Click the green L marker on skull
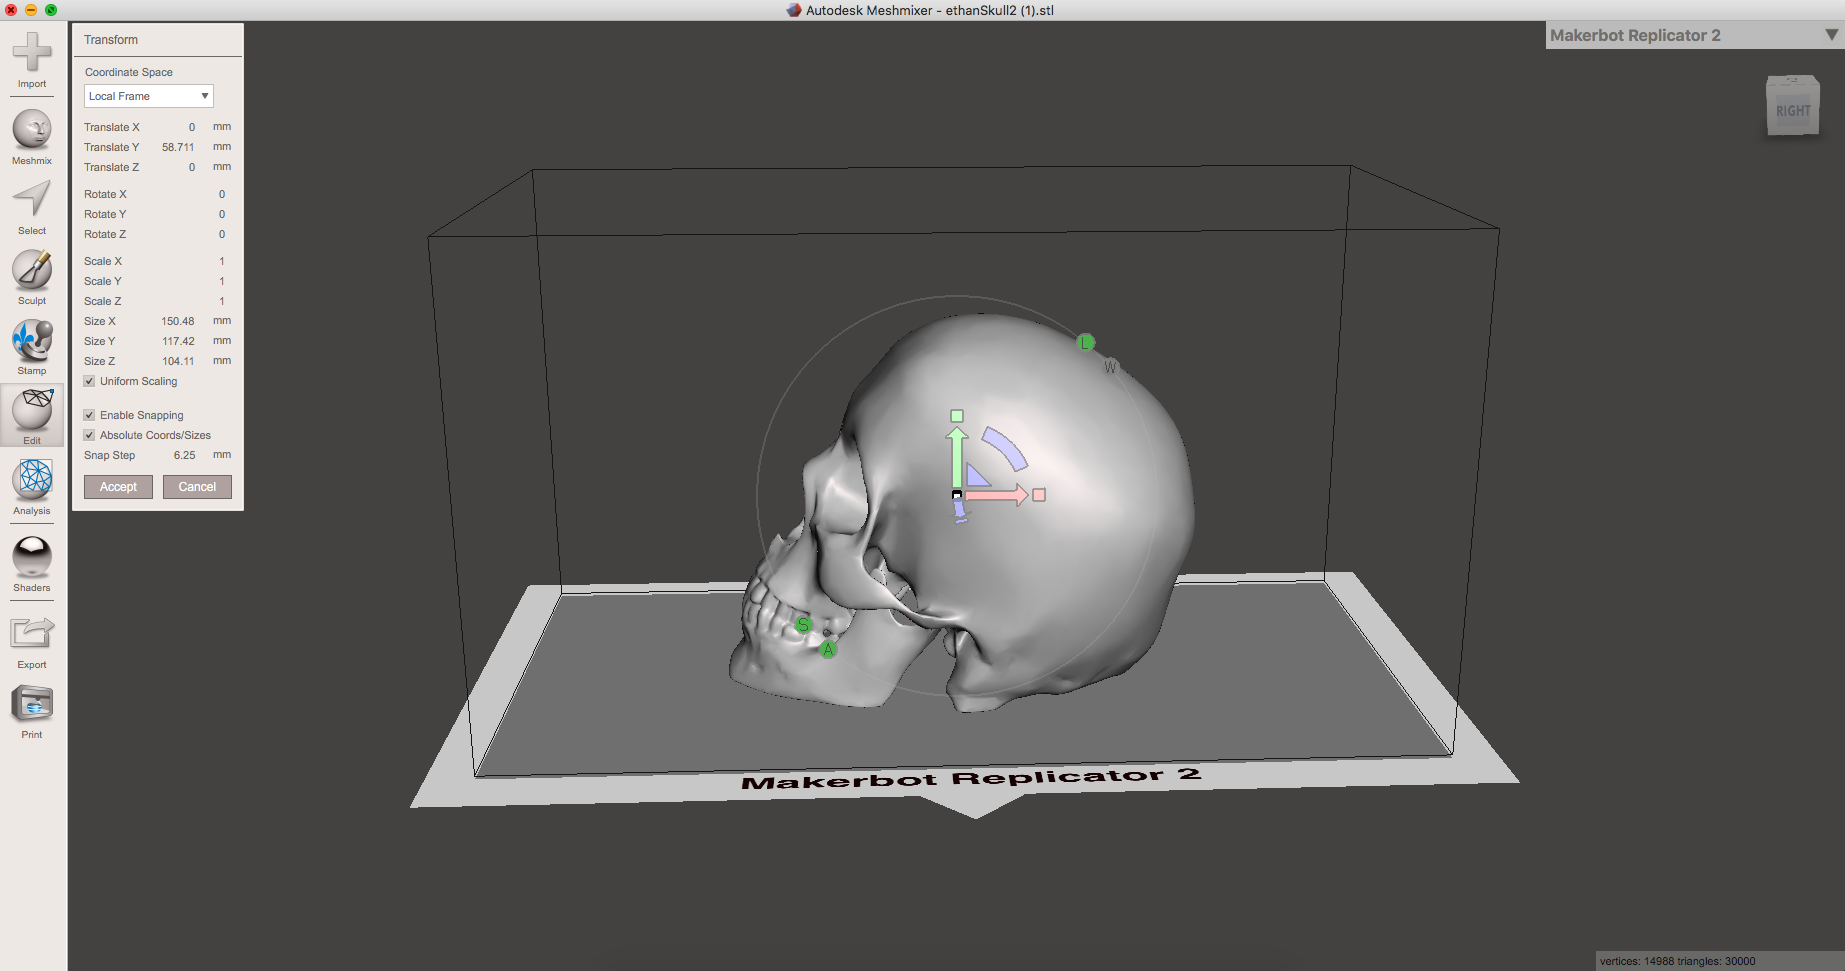The height and width of the screenshot is (971, 1845). [x=1086, y=343]
